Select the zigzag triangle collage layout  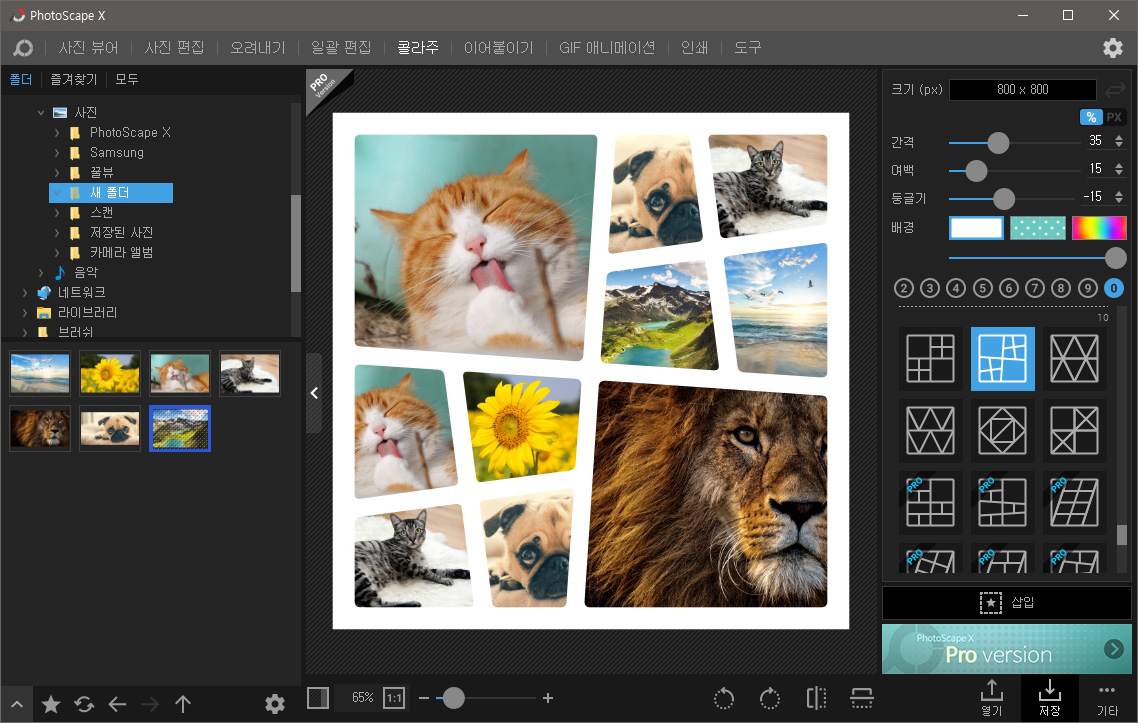point(930,430)
